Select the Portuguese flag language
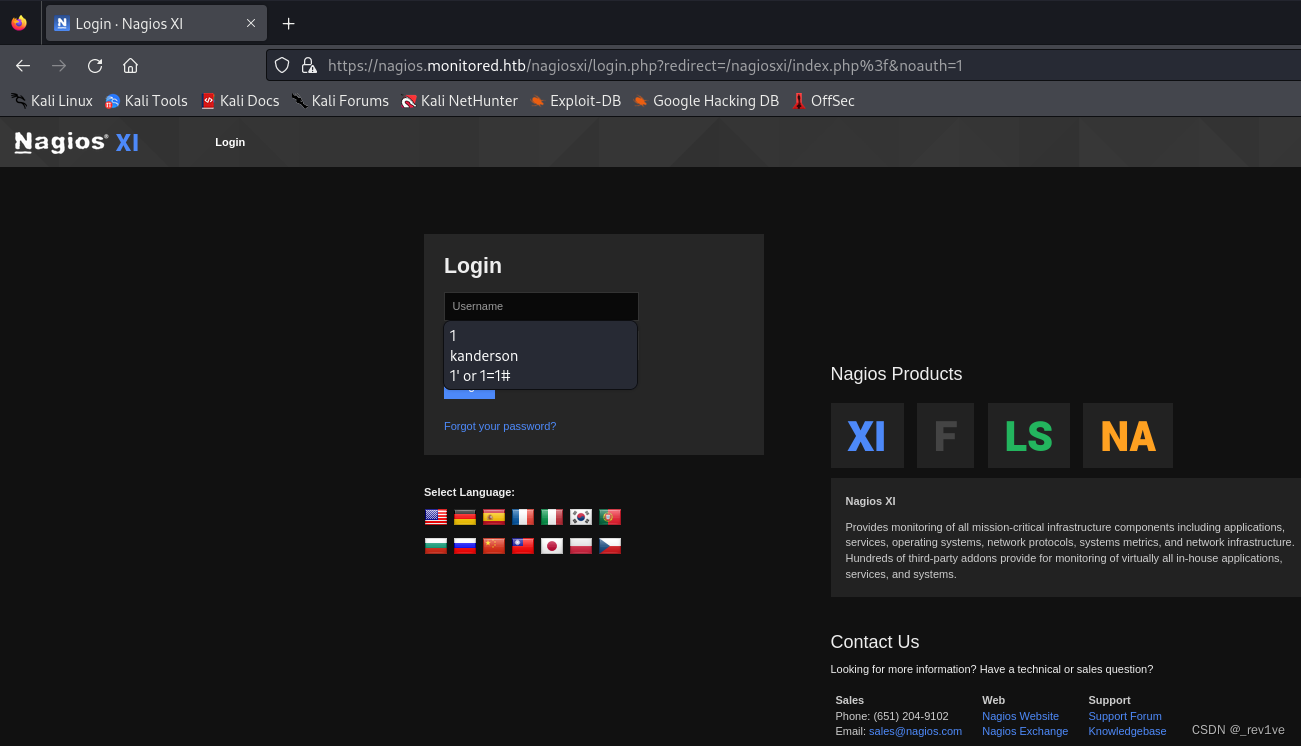This screenshot has width=1301, height=746. 610,517
